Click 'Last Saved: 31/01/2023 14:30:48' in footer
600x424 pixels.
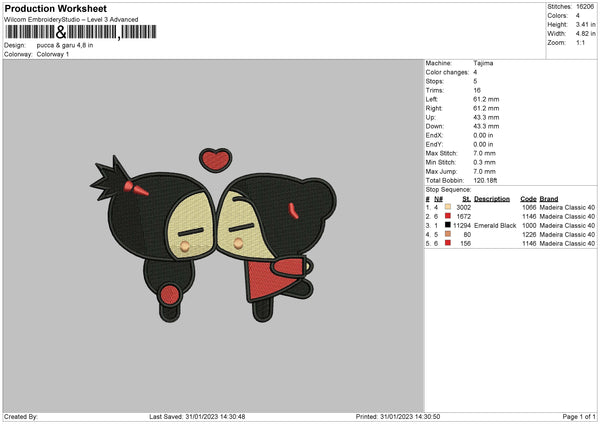(x=197, y=416)
